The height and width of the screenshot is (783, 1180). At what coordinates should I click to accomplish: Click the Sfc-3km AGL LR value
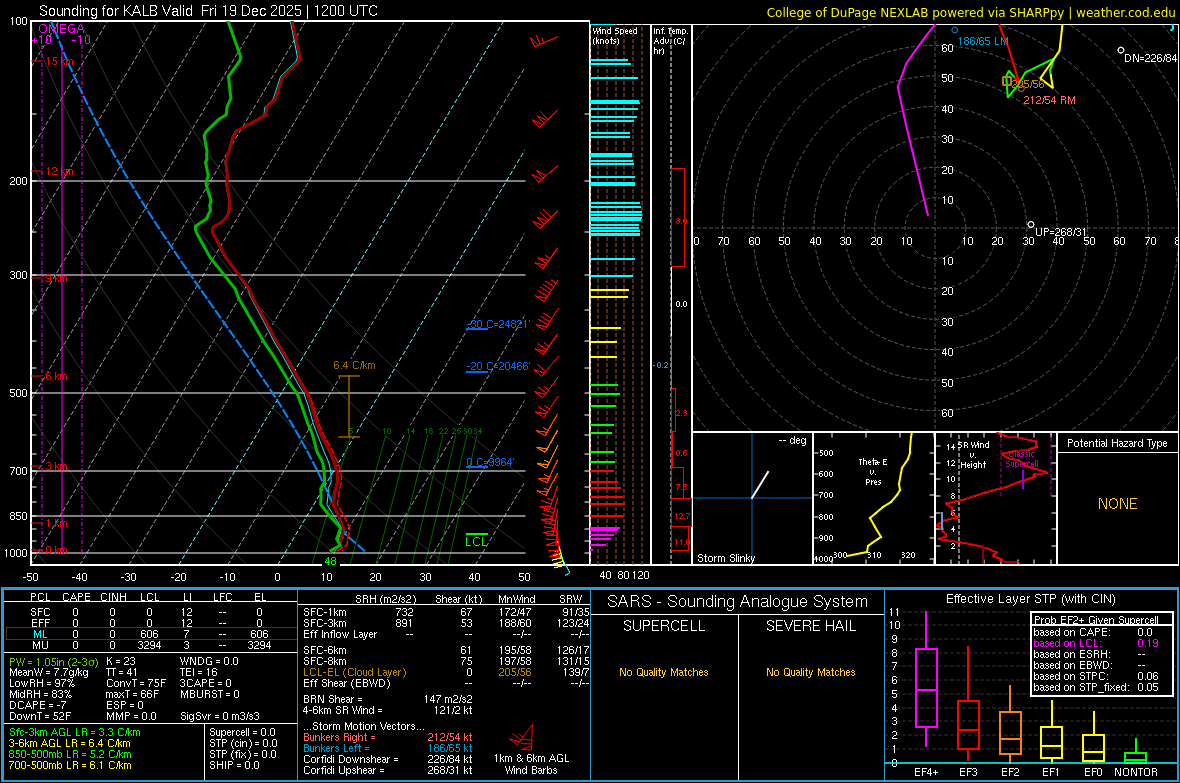[x=75, y=733]
